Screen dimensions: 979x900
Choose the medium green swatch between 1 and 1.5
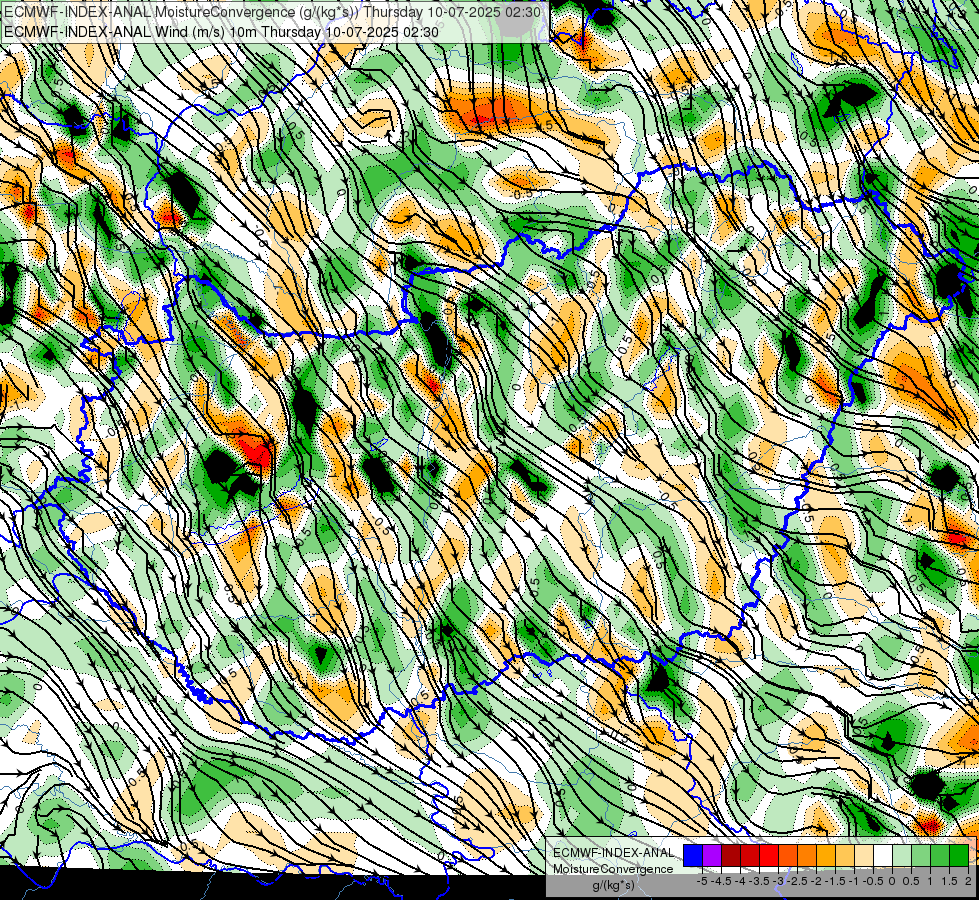(x=940, y=856)
